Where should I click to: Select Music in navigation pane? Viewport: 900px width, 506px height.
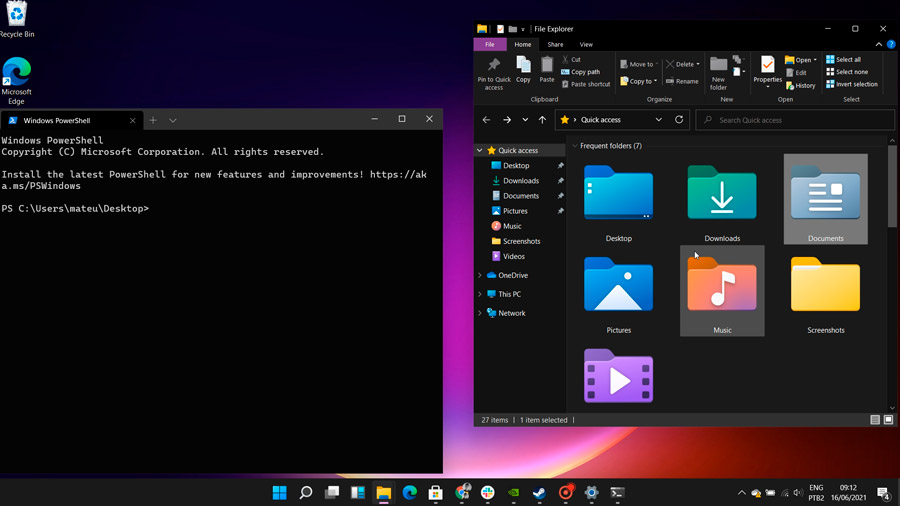point(512,226)
